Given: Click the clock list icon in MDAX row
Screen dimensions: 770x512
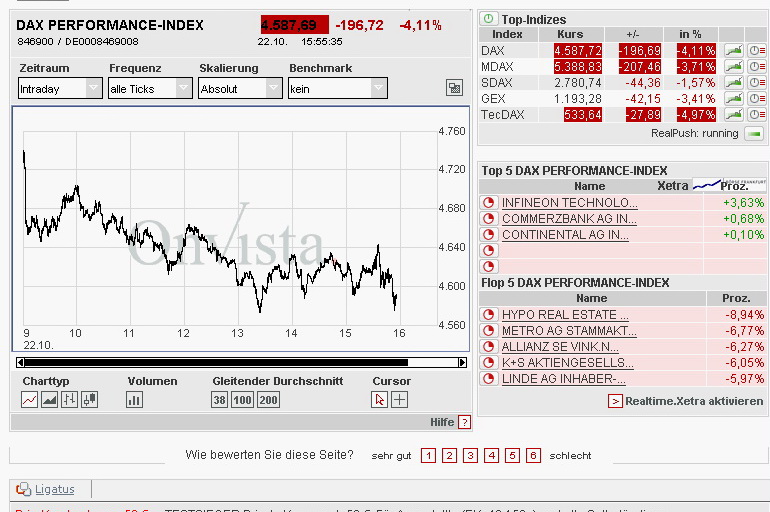Looking at the screenshot, I should [x=757, y=66].
